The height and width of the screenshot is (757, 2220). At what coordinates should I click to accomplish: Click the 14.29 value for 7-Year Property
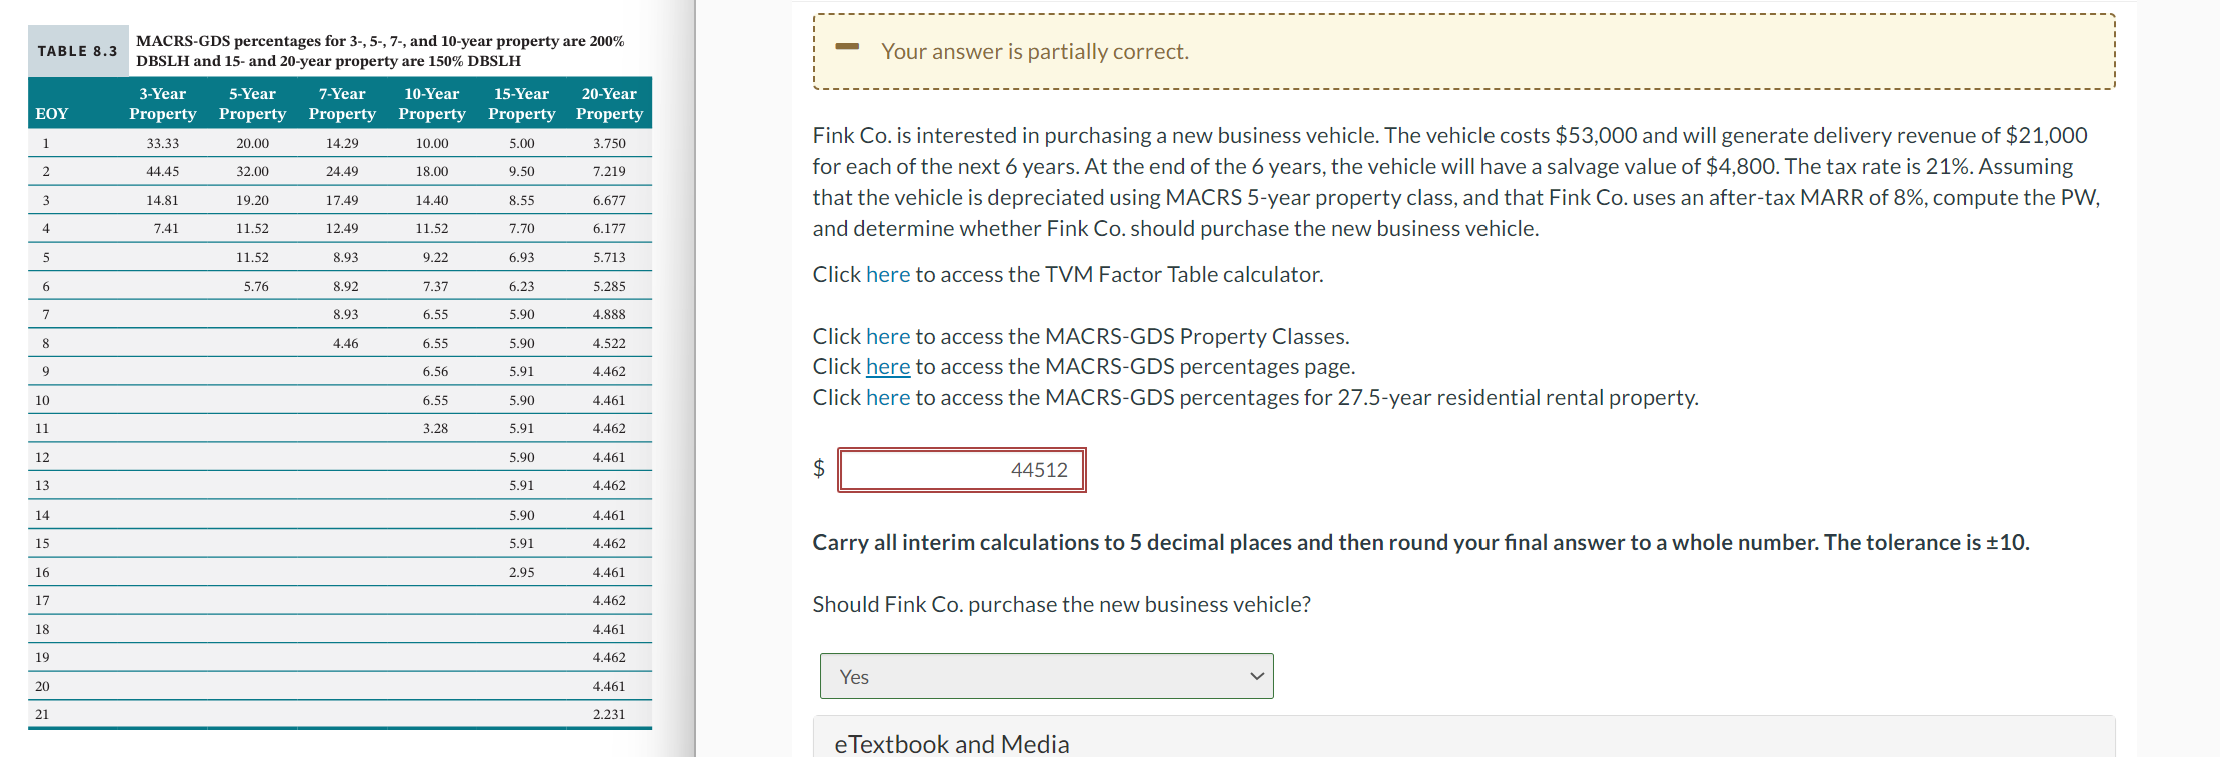click(x=342, y=143)
